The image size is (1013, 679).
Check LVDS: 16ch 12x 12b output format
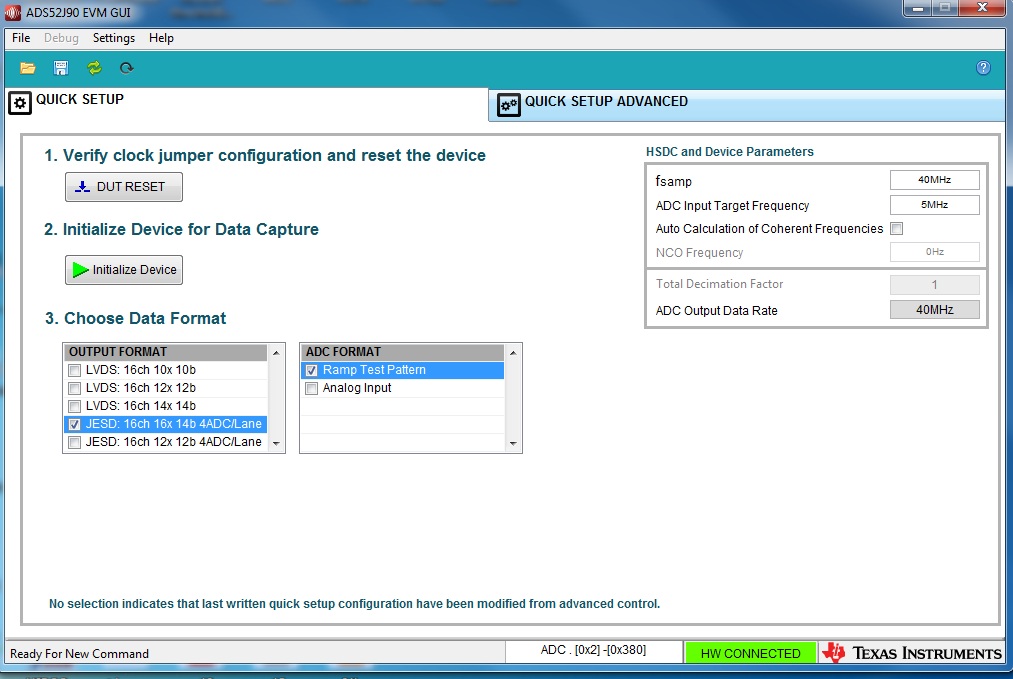pos(74,388)
